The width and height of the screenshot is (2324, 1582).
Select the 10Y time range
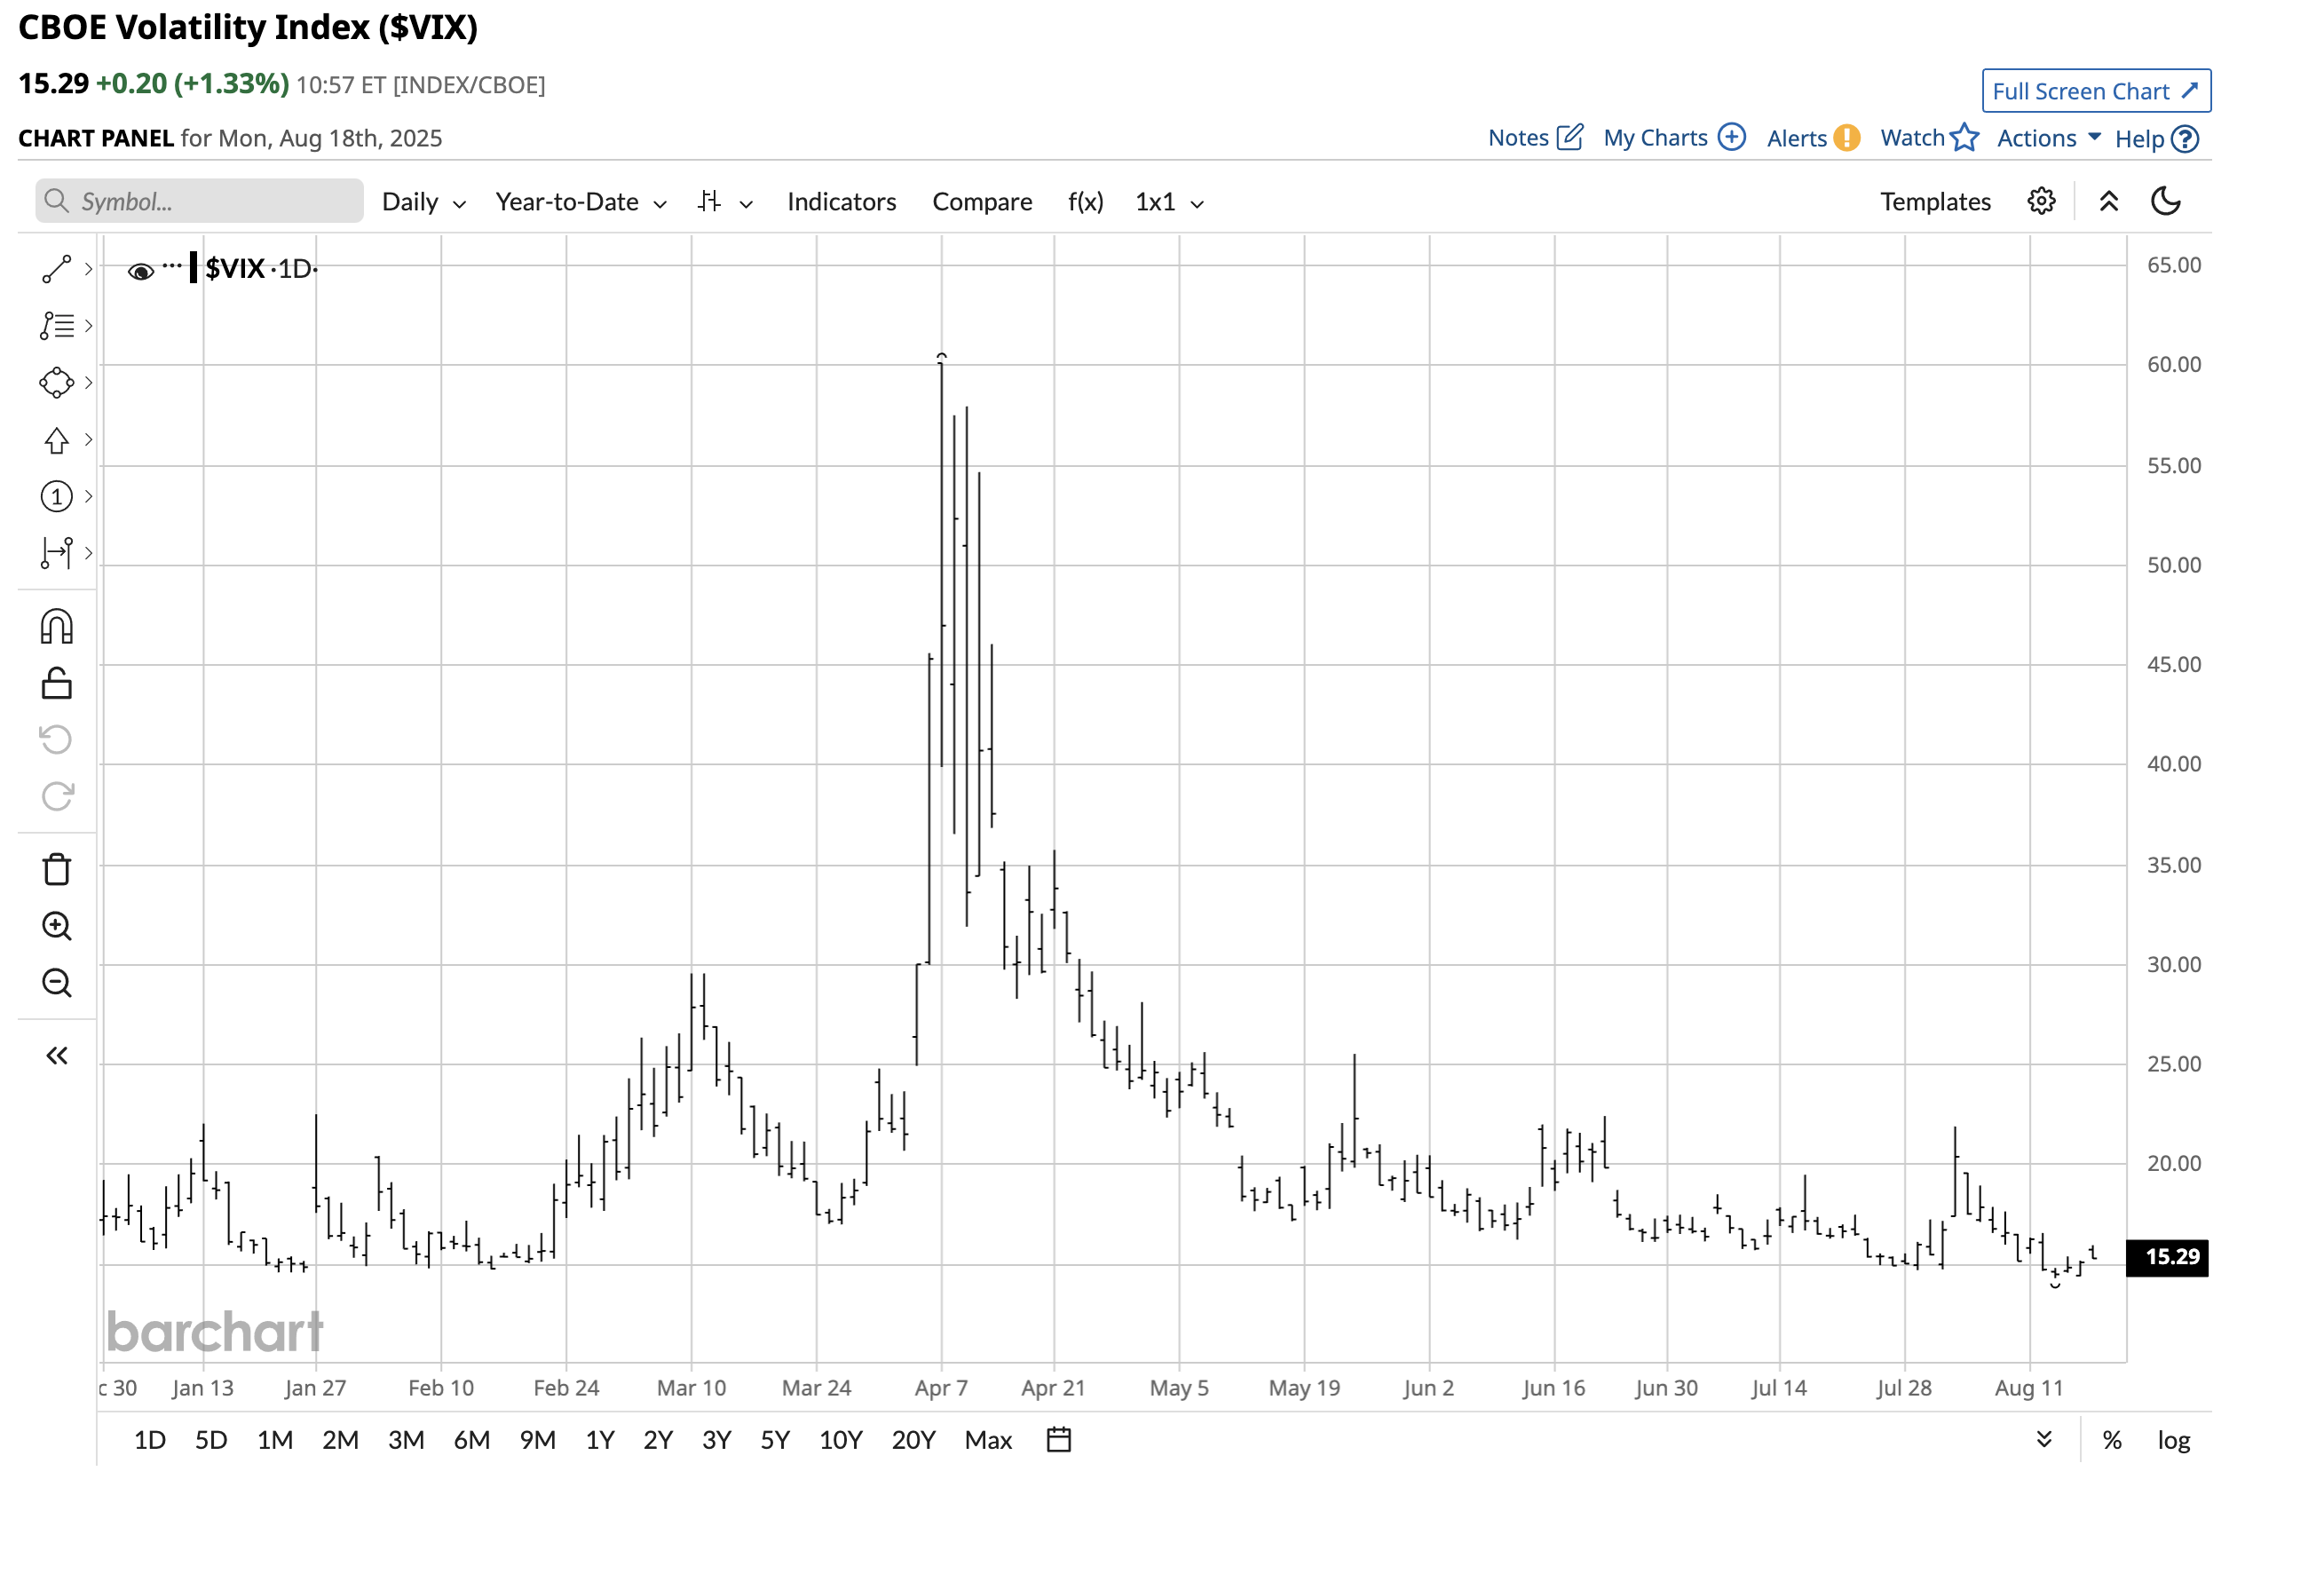840,1440
